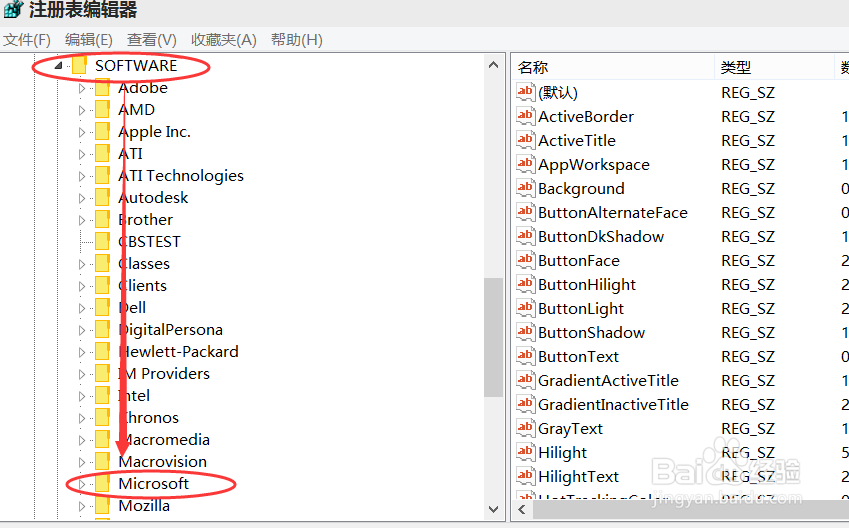Click the tree pane scroll down arrow
The width and height of the screenshot is (849, 528).
[x=493, y=509]
